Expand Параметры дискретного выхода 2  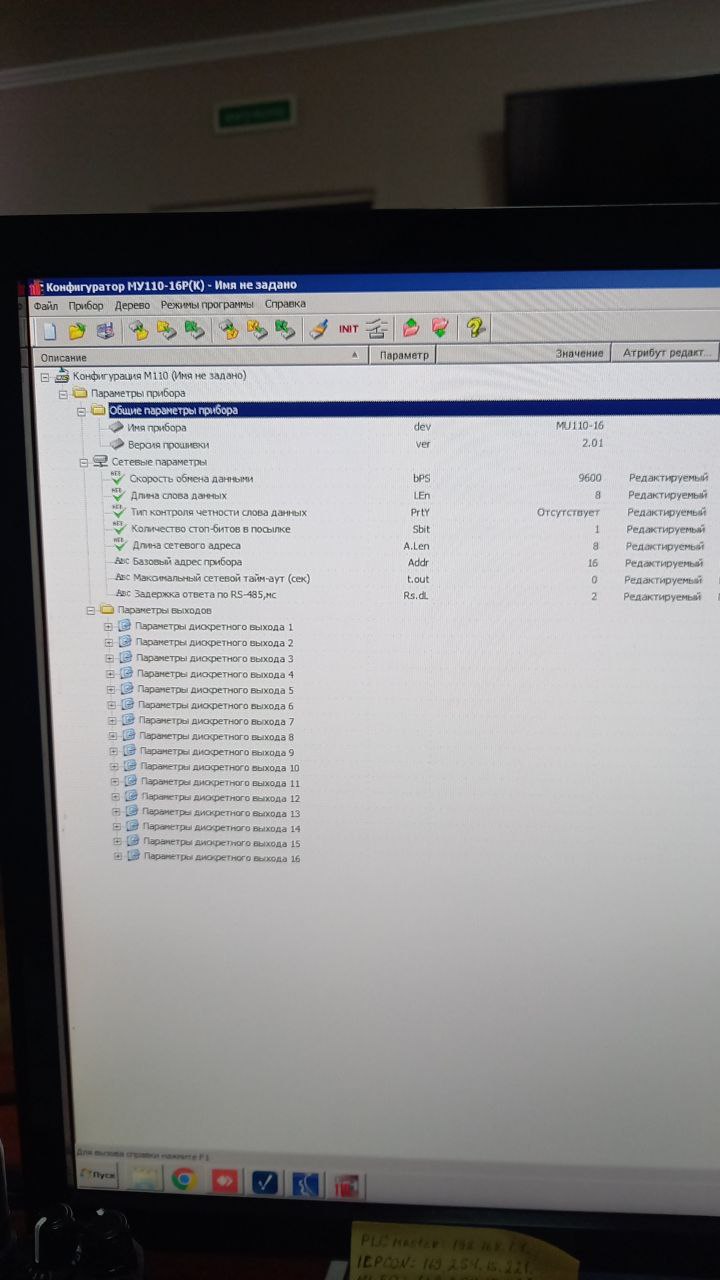click(109, 643)
